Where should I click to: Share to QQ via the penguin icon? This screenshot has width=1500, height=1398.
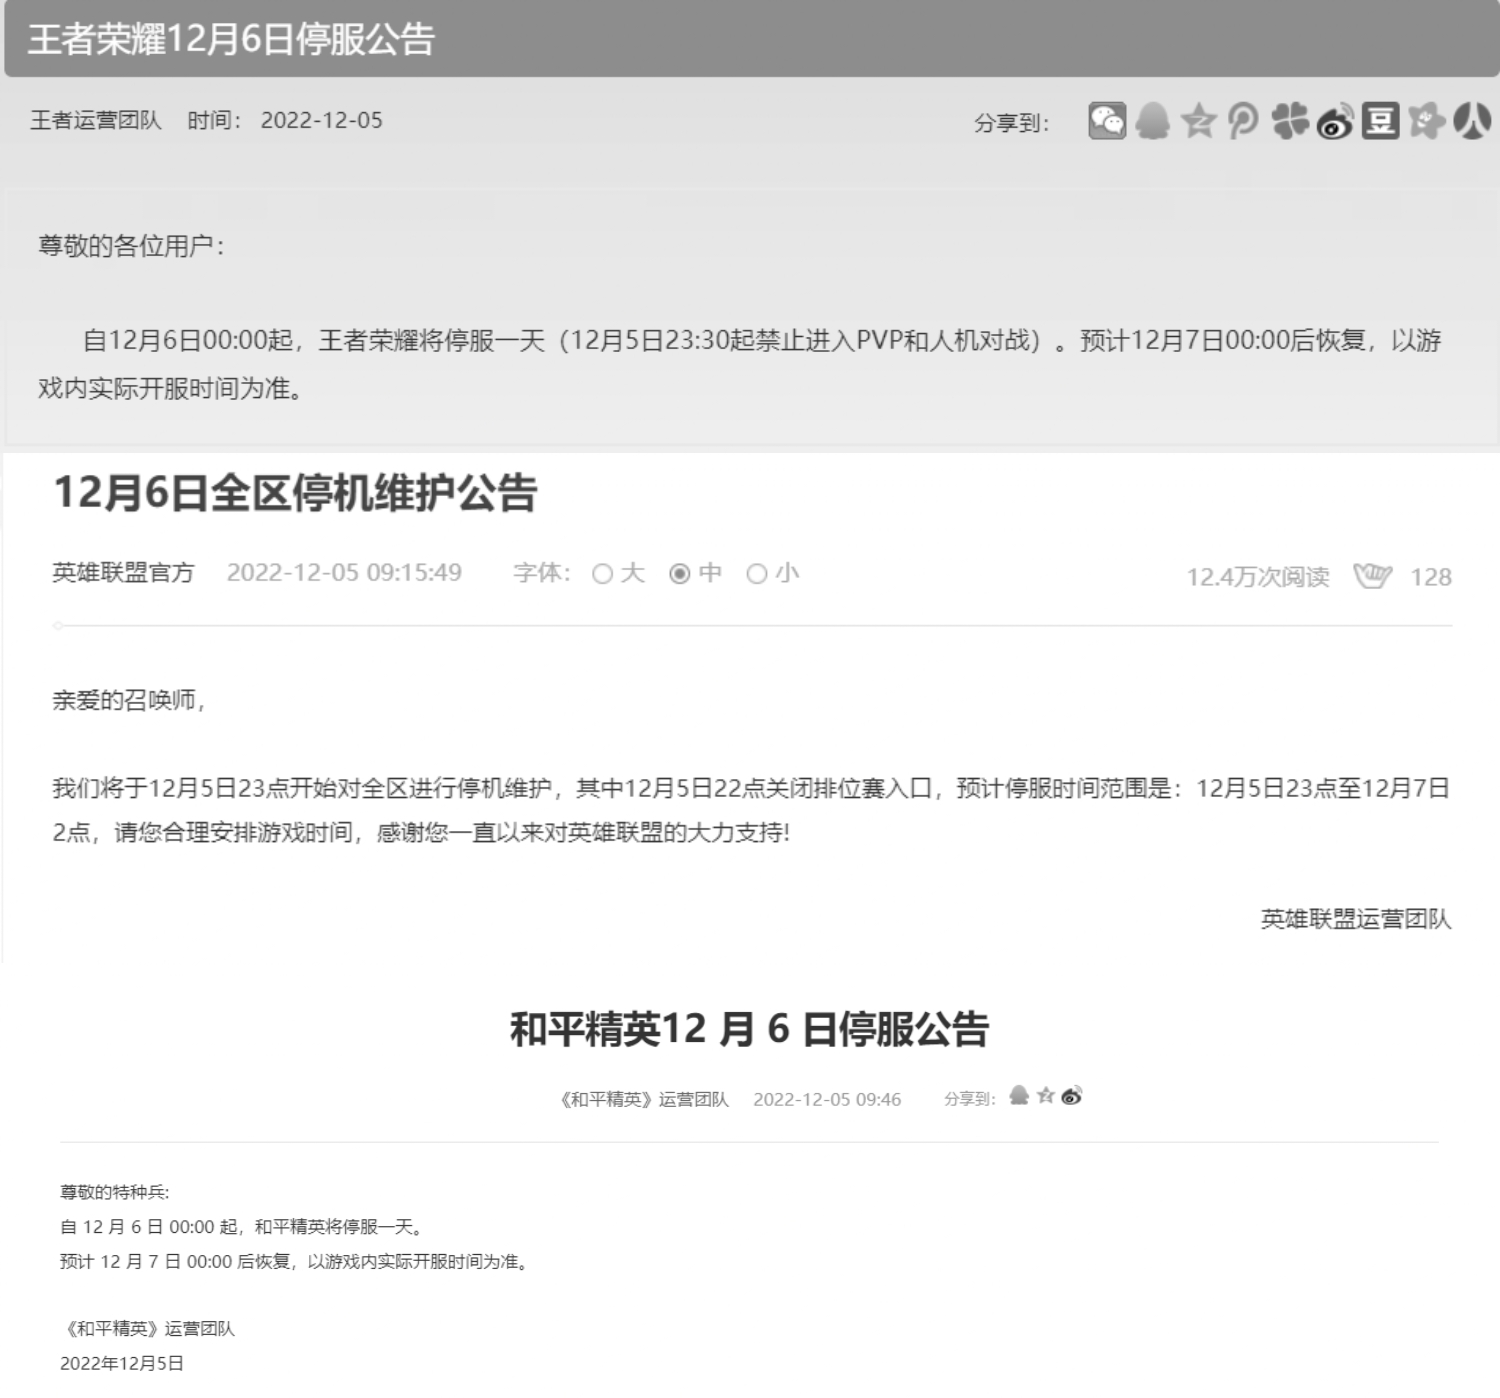click(x=1151, y=122)
